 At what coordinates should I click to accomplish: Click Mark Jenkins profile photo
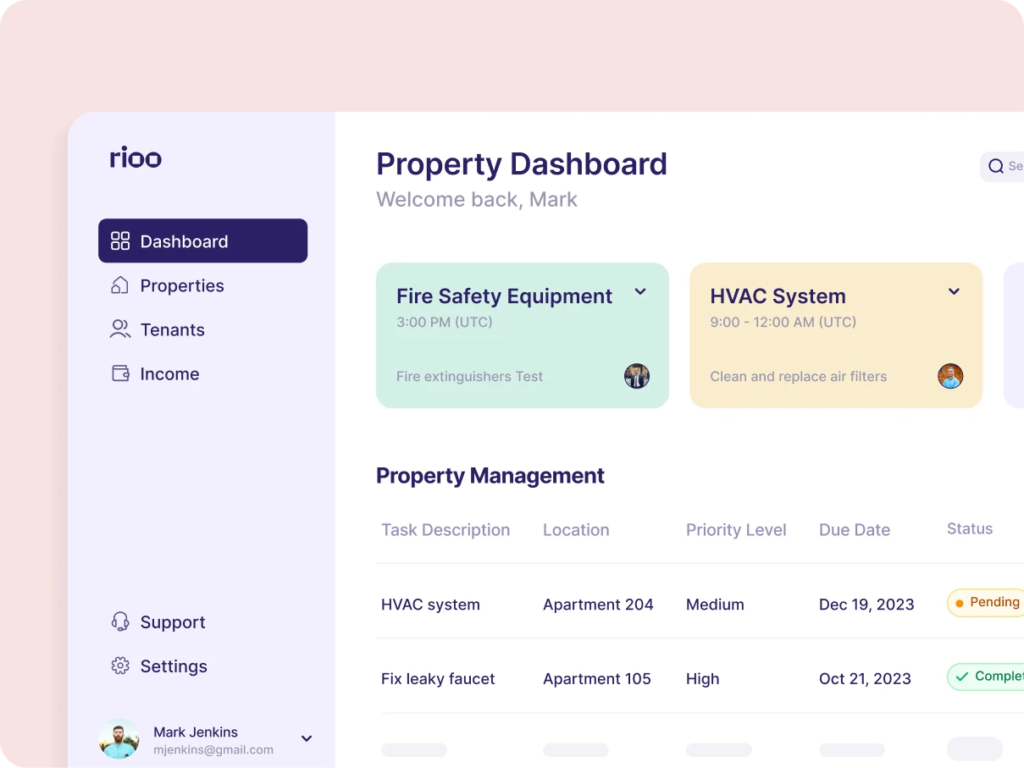(119, 739)
